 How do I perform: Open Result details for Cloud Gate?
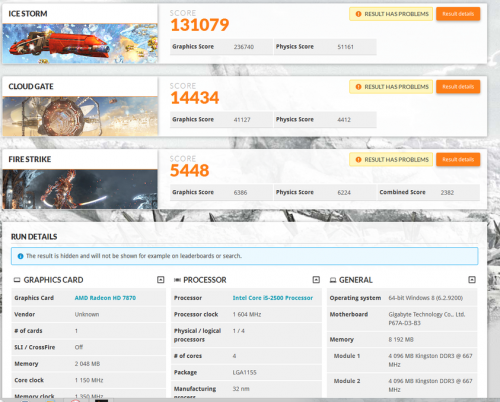(458, 87)
